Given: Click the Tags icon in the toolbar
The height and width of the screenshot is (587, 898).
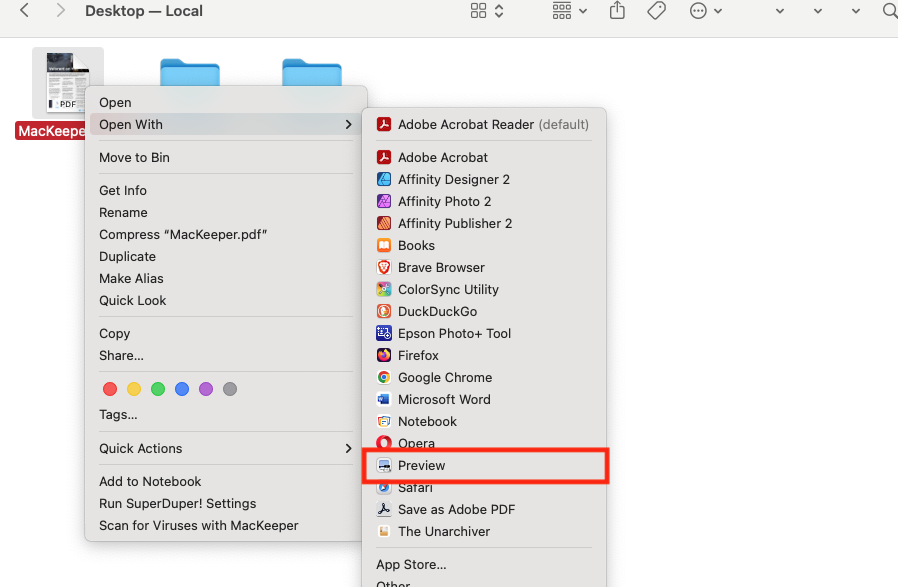Looking at the screenshot, I should tap(656, 11).
